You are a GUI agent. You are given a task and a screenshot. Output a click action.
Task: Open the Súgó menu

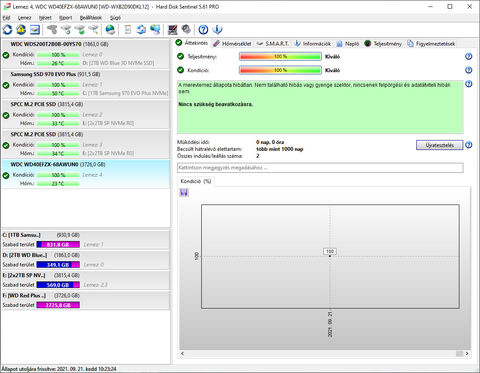pos(115,18)
